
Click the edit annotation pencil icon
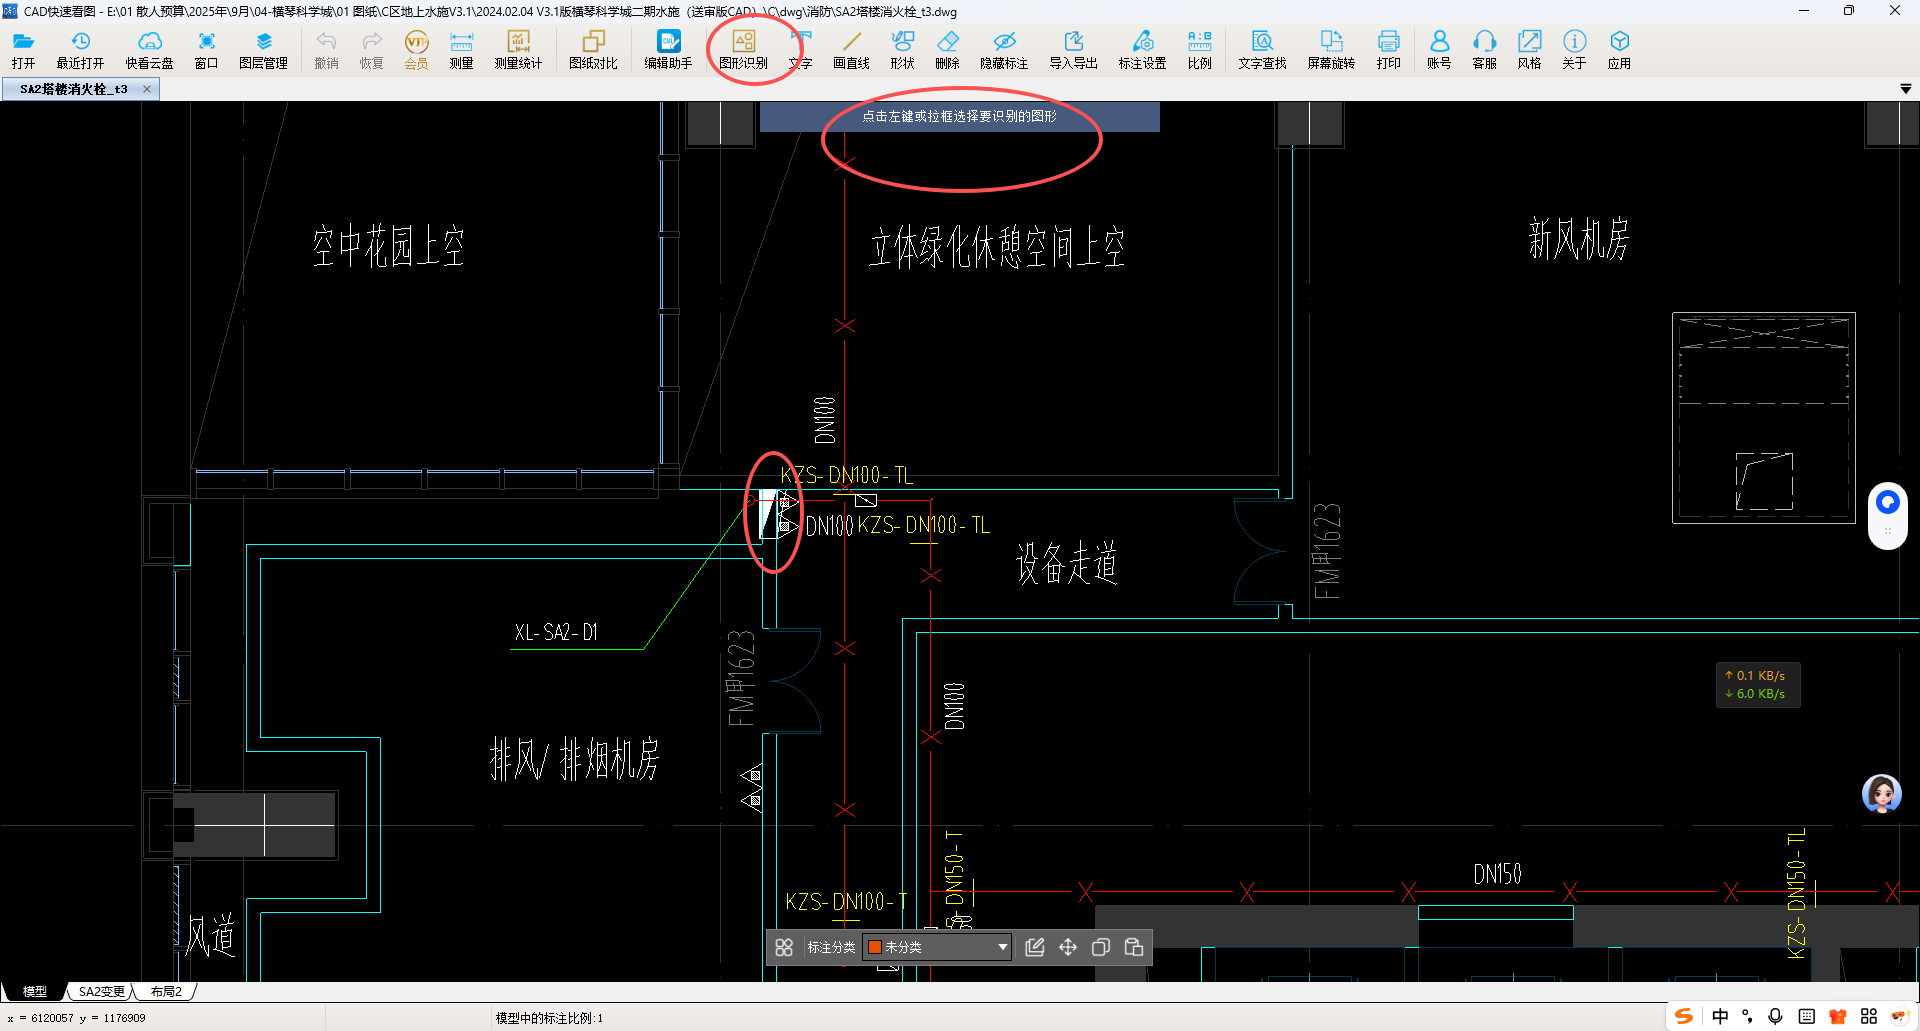pyautogui.click(x=1035, y=947)
